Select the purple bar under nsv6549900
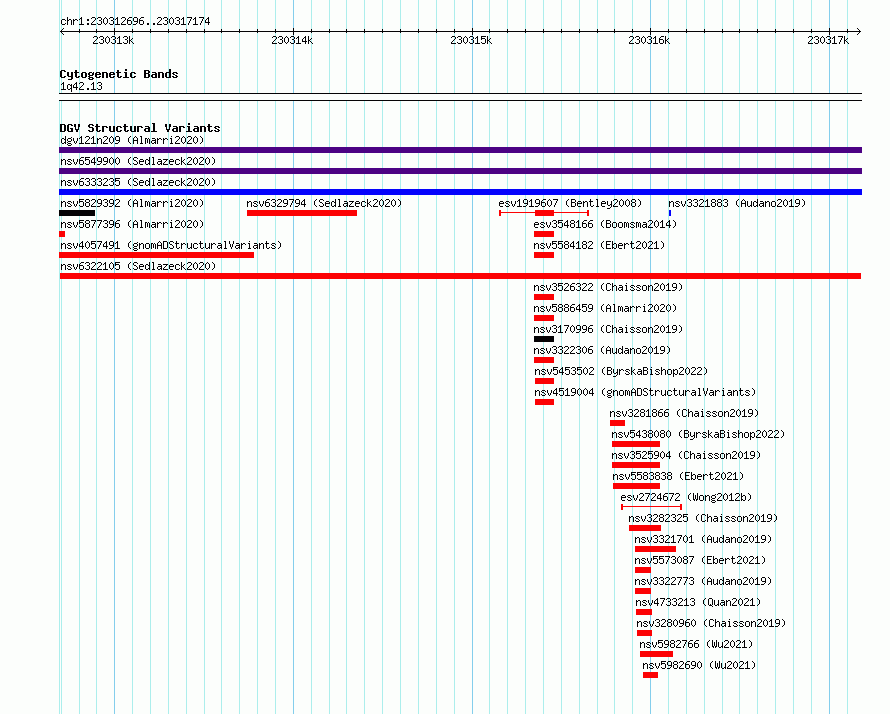The height and width of the screenshot is (714, 890). click(x=460, y=171)
